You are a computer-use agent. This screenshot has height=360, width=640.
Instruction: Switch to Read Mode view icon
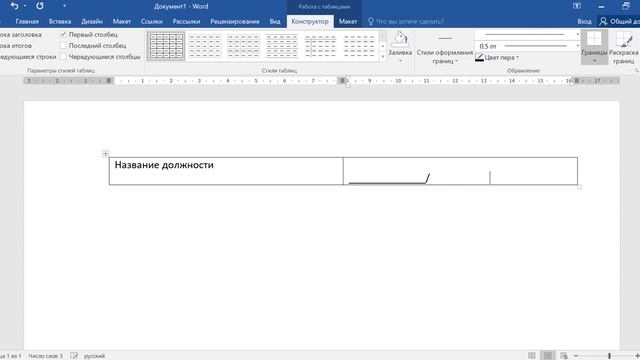531,356
